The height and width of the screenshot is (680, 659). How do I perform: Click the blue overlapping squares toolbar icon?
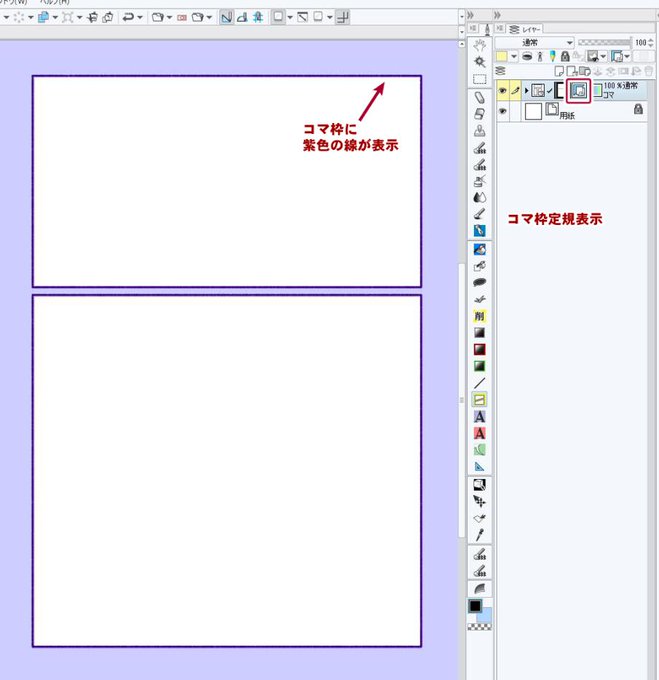pyautogui.click(x=43, y=17)
